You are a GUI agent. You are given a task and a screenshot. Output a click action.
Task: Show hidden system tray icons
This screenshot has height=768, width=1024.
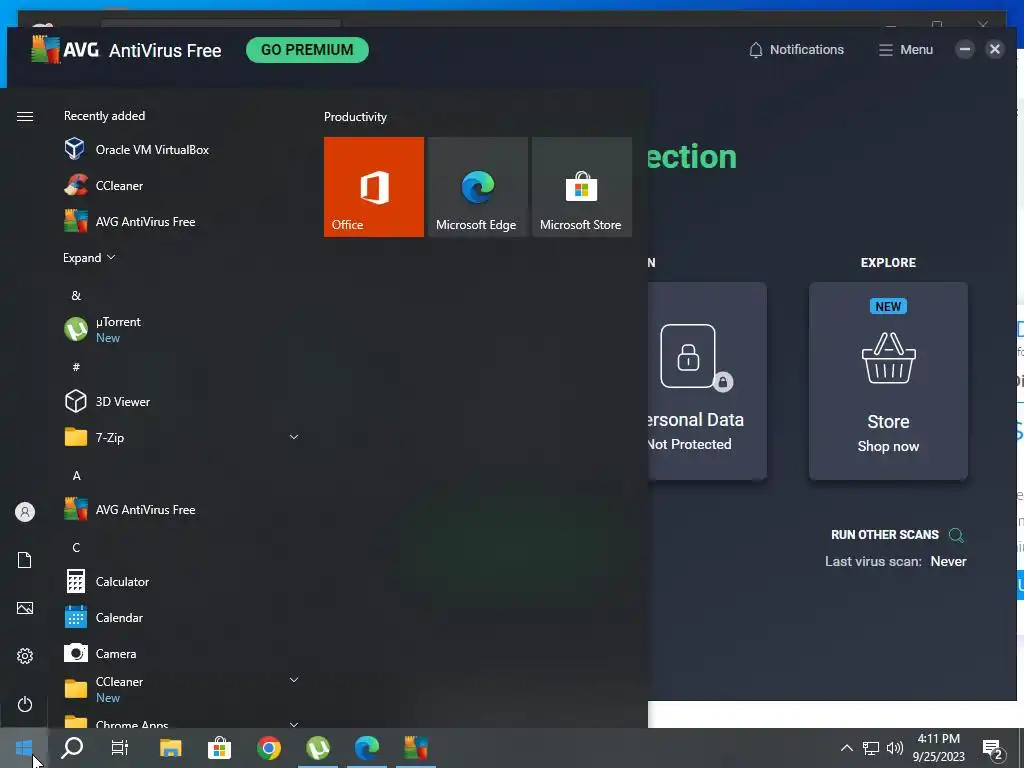(846, 748)
